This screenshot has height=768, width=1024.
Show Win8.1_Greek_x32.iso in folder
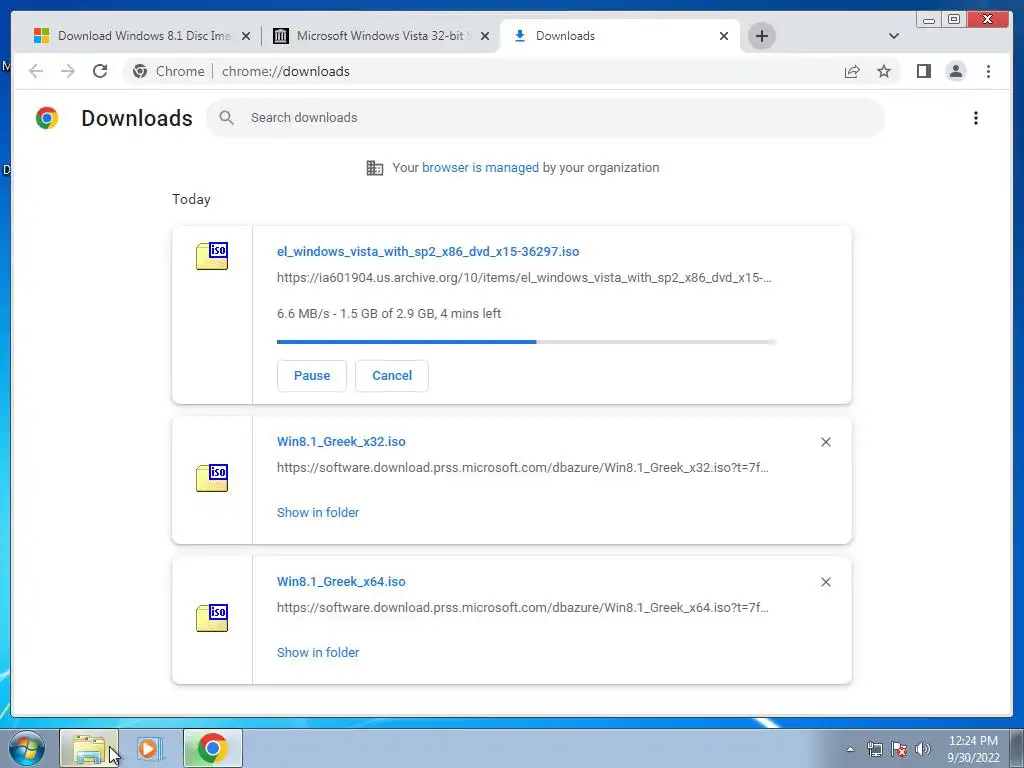pos(318,513)
